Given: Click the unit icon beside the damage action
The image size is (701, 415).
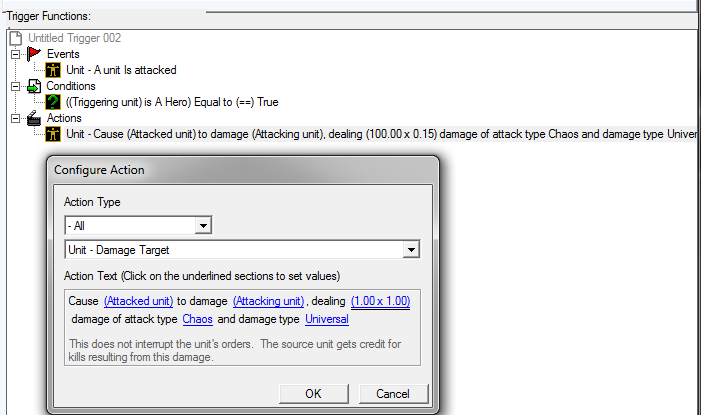Looking at the screenshot, I should [x=53, y=134].
